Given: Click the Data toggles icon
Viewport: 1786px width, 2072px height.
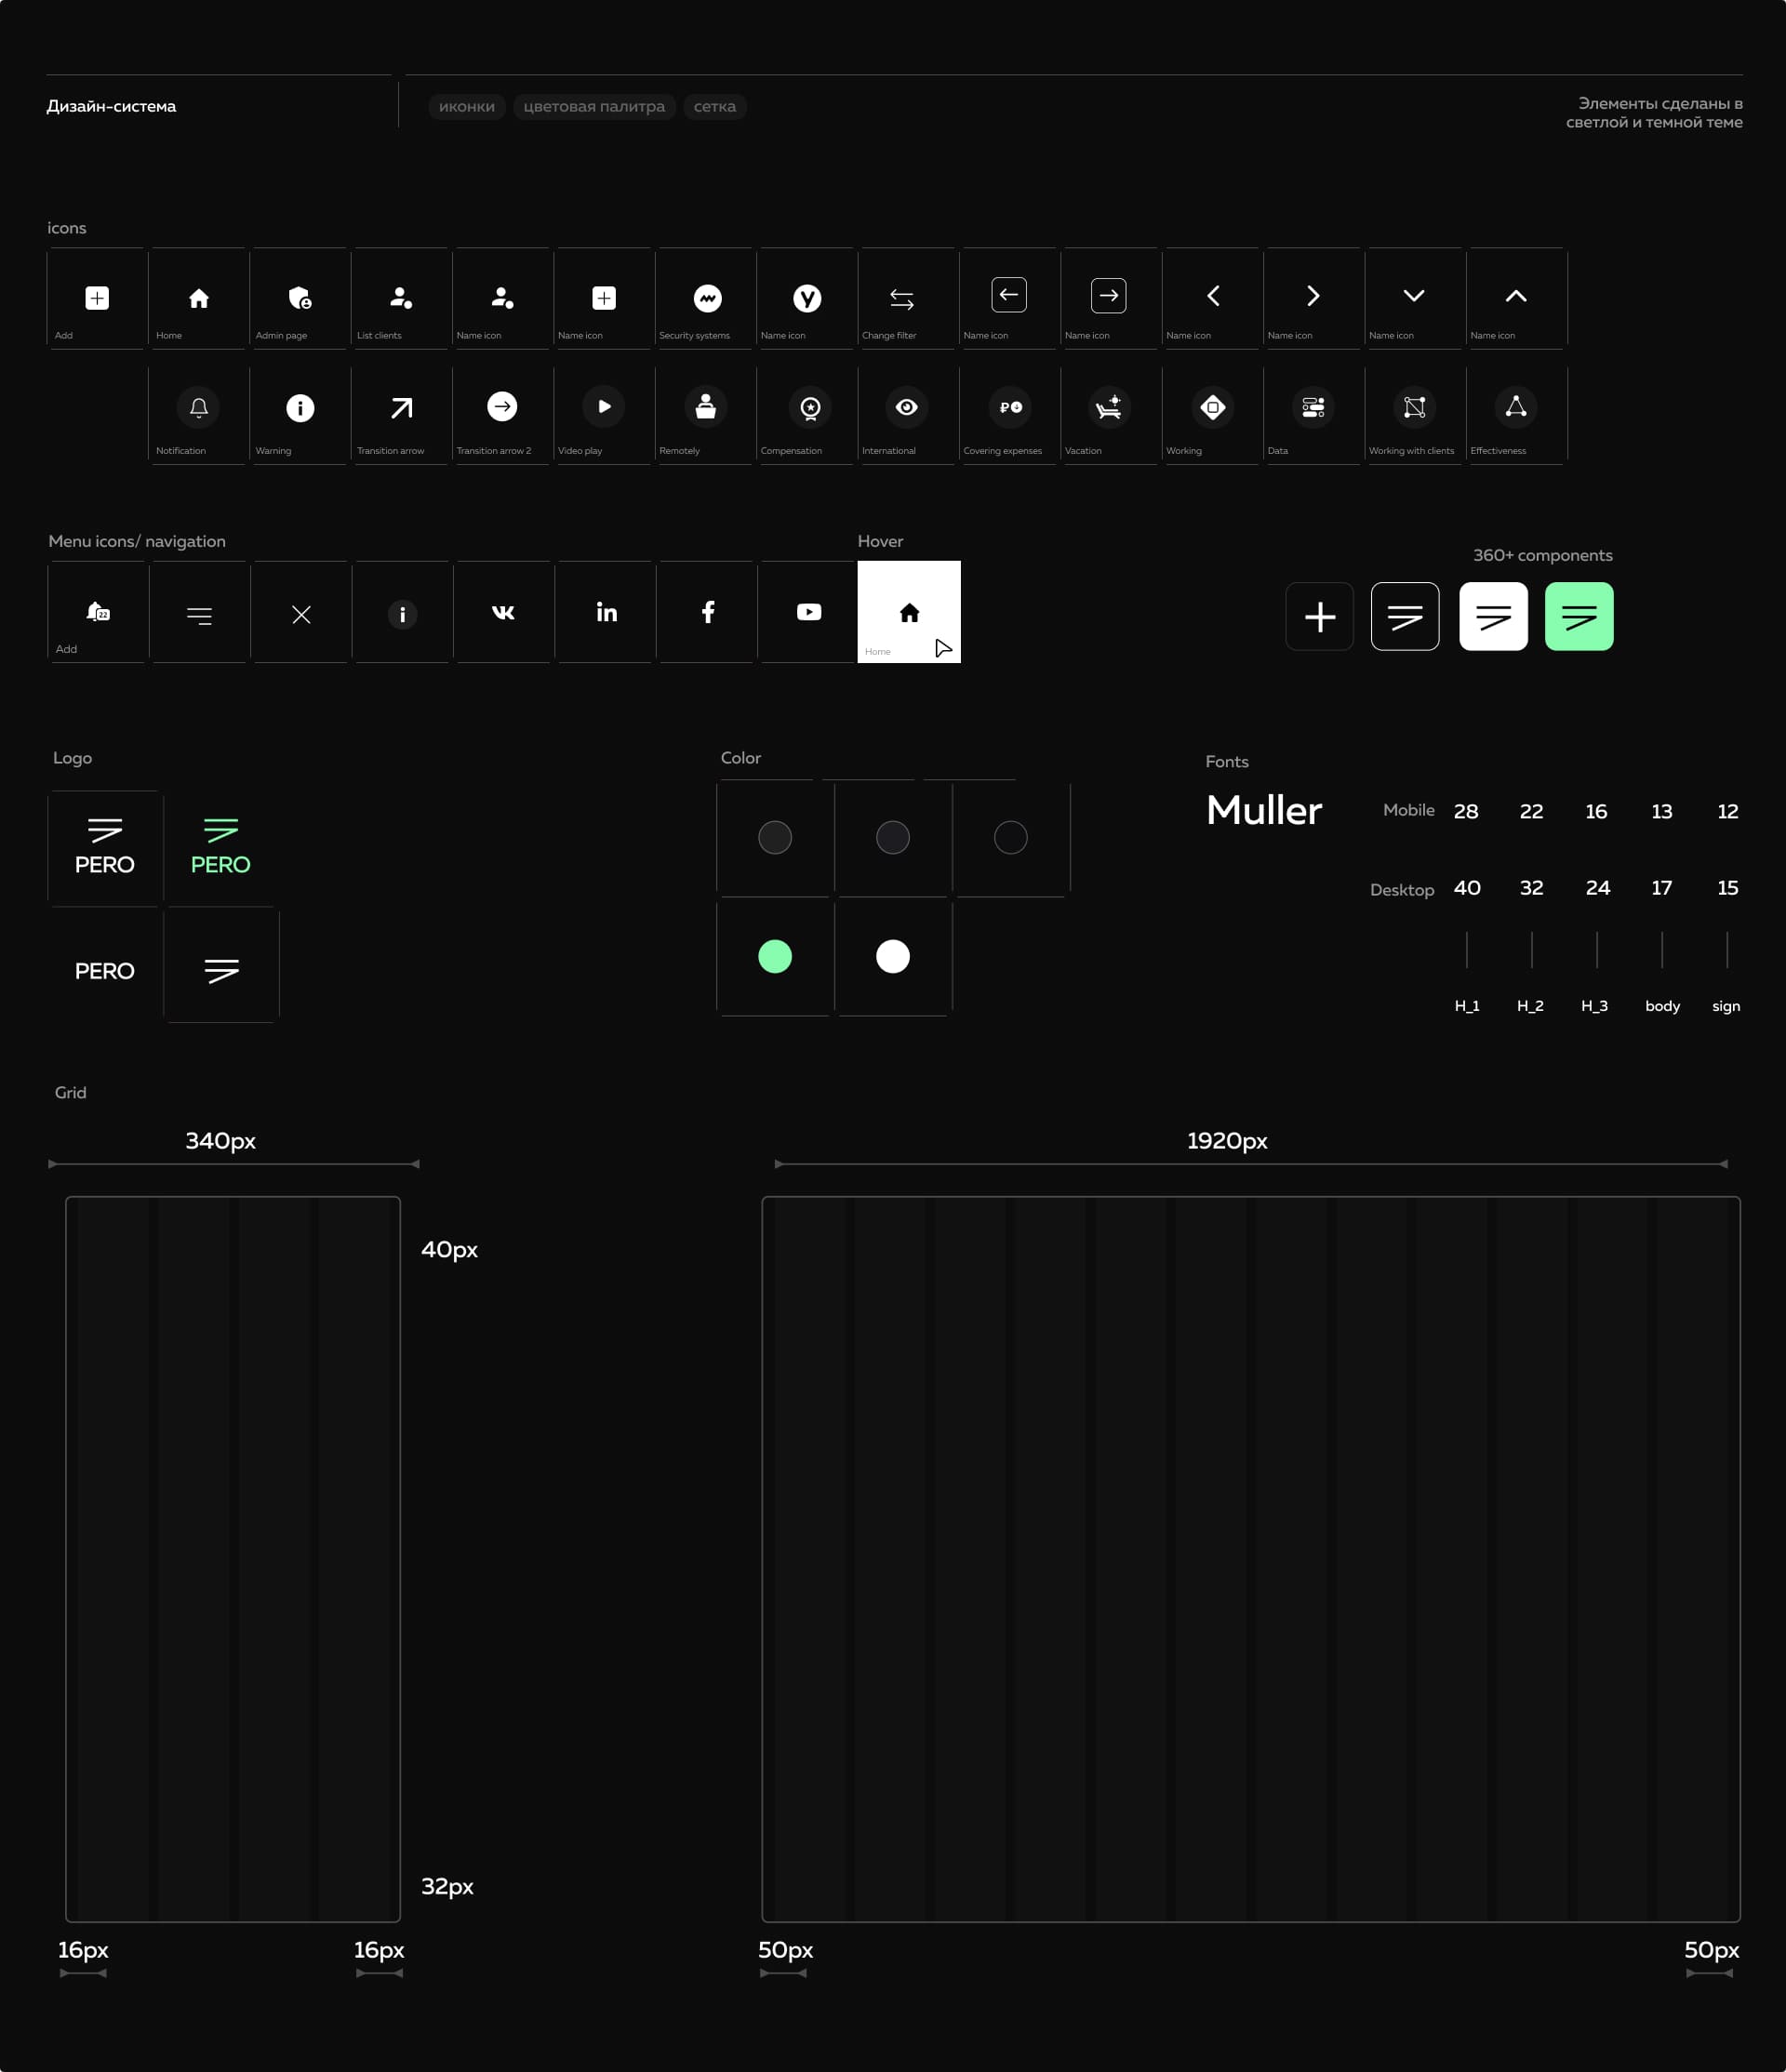Looking at the screenshot, I should pyautogui.click(x=1313, y=407).
